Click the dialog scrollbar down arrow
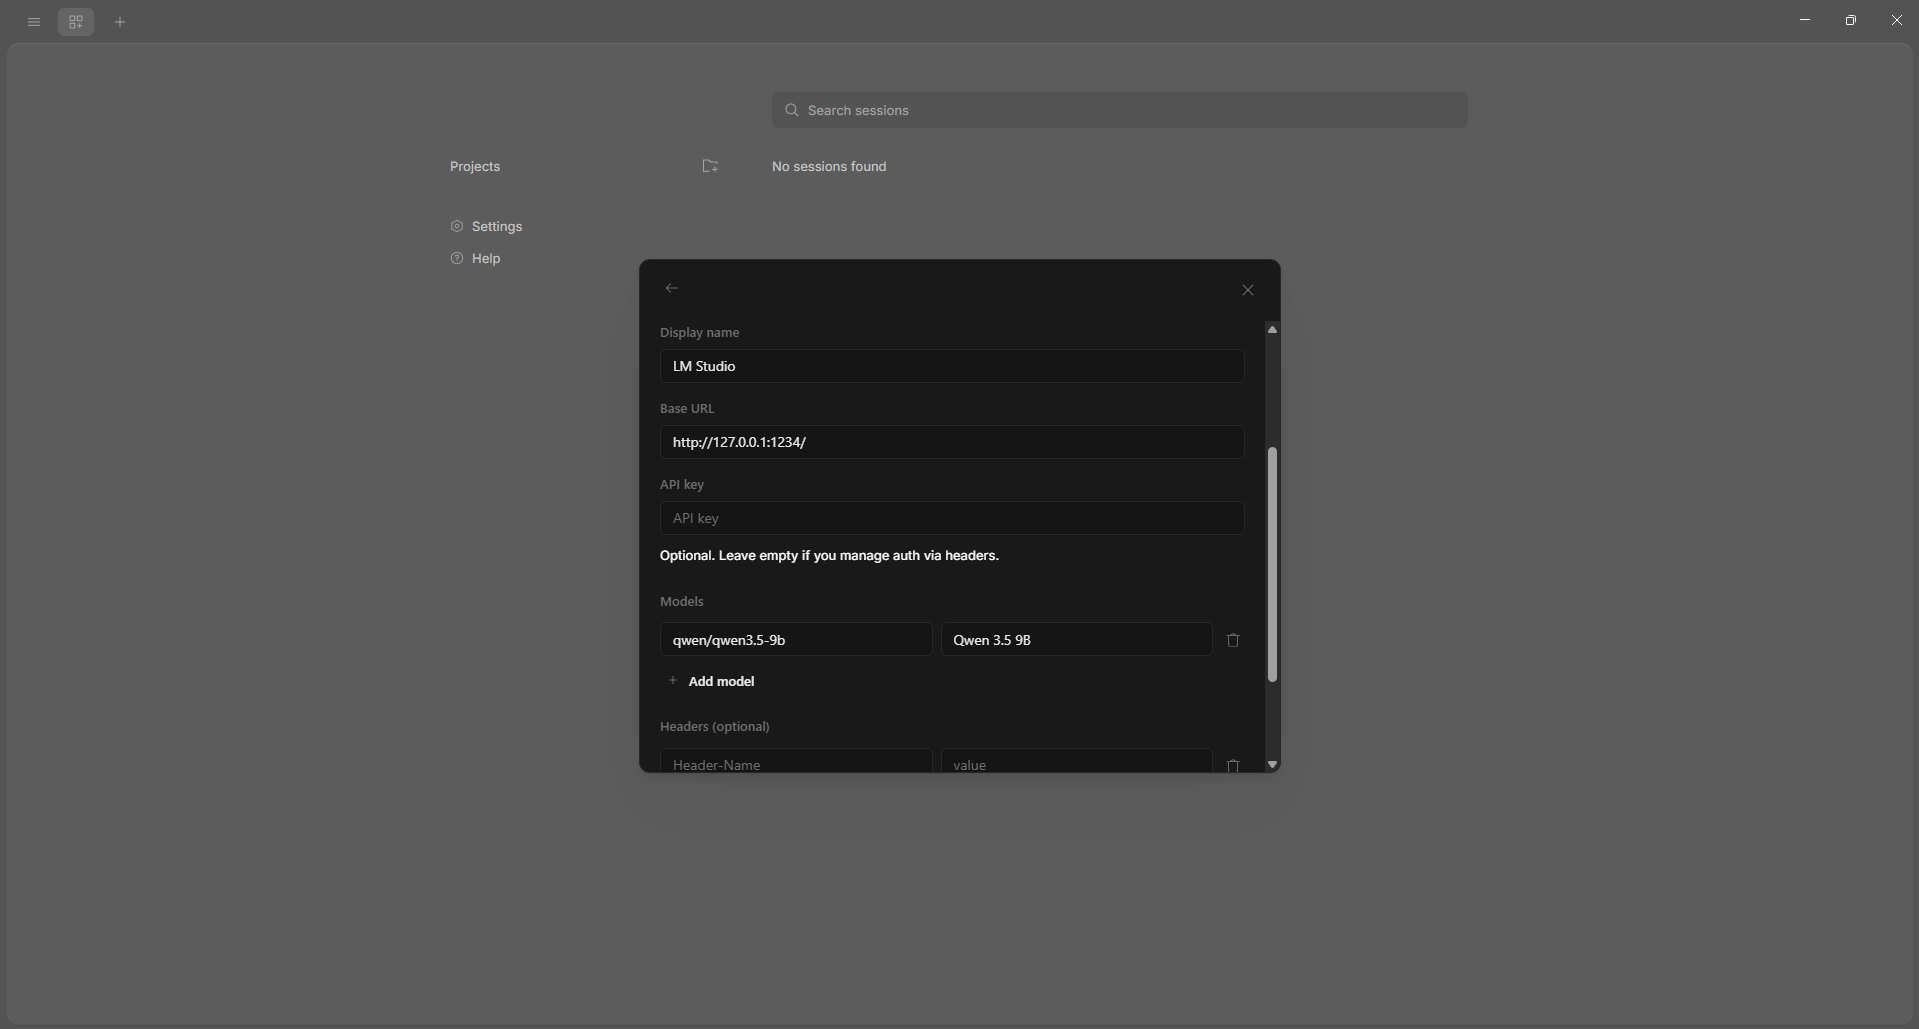Image resolution: width=1919 pixels, height=1029 pixels. pos(1272,764)
